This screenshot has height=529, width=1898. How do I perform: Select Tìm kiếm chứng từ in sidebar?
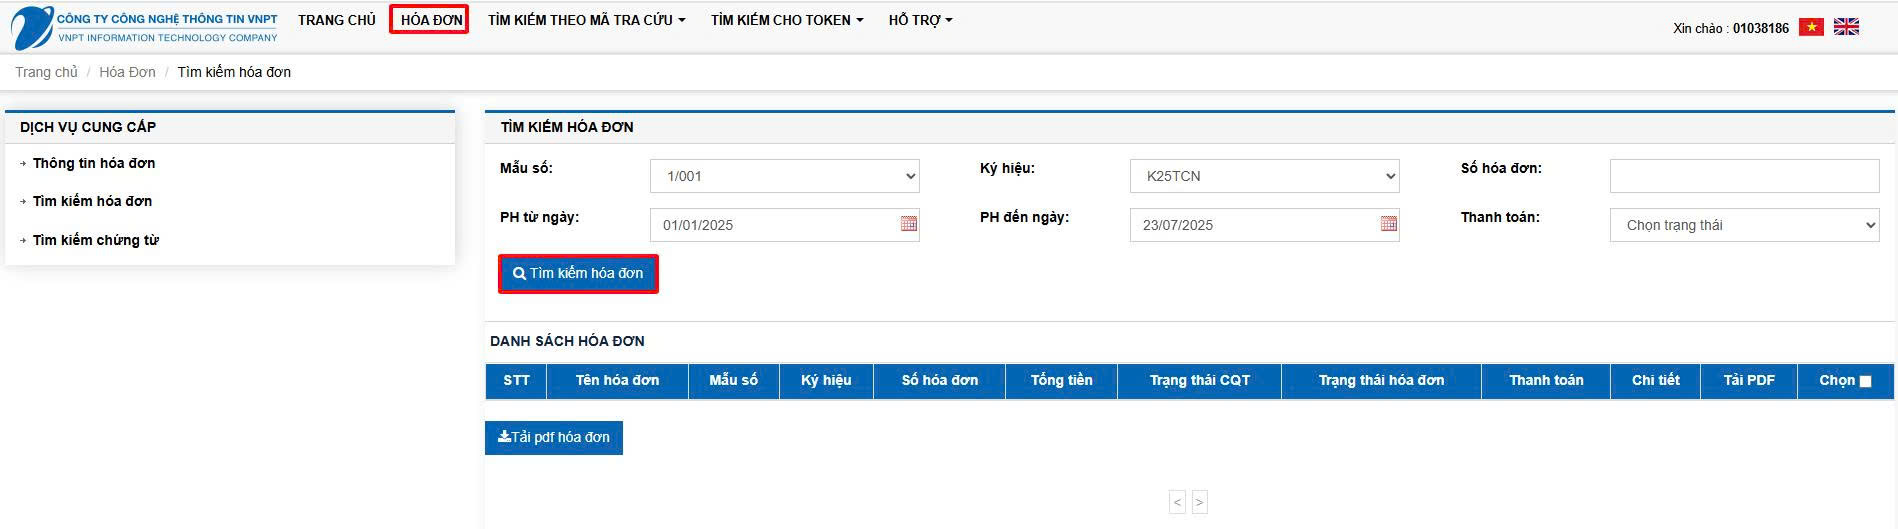tap(96, 240)
